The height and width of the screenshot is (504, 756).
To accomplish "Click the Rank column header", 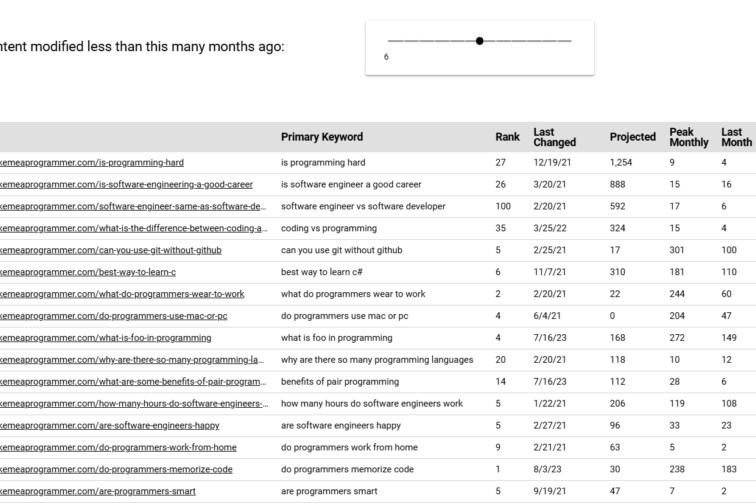I will pyautogui.click(x=507, y=137).
